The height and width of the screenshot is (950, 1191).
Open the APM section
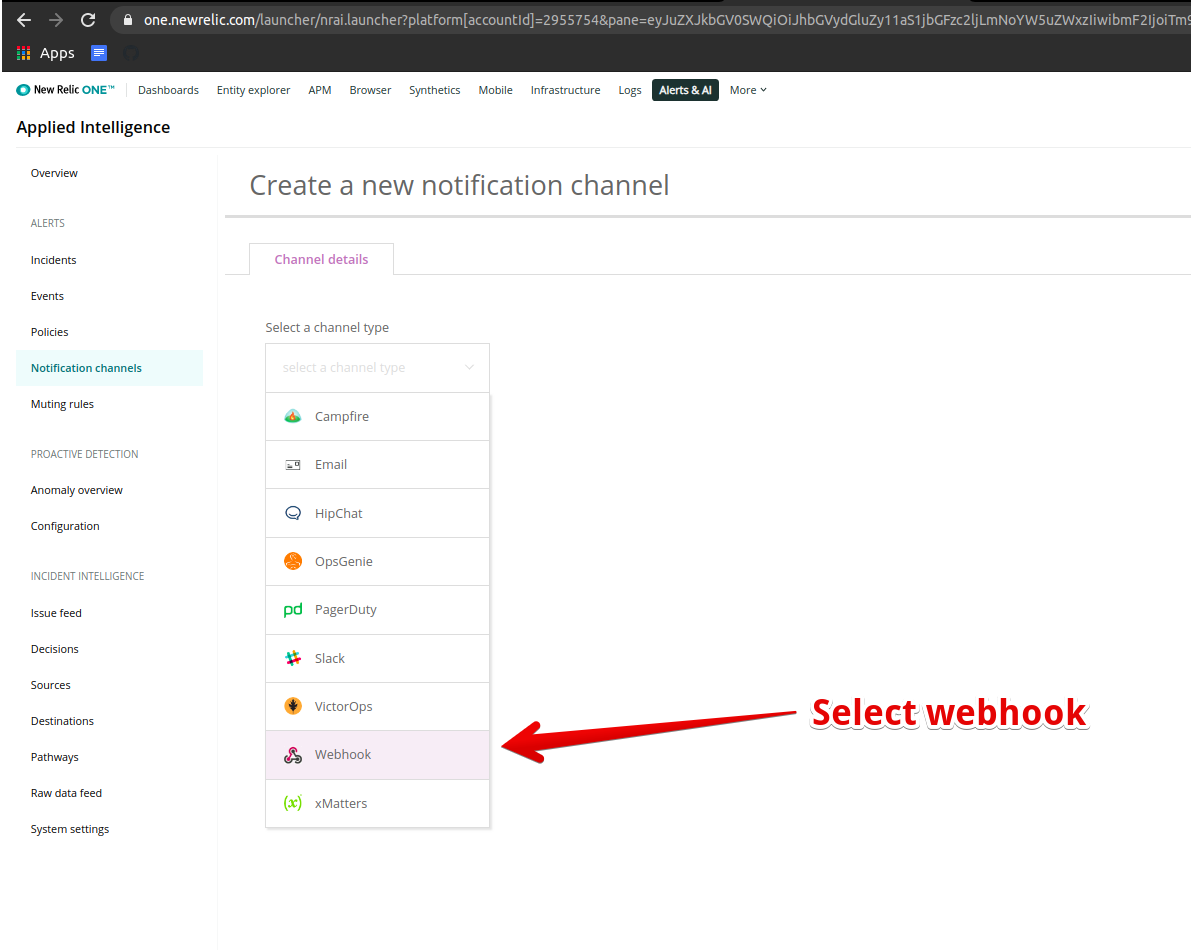pos(320,90)
